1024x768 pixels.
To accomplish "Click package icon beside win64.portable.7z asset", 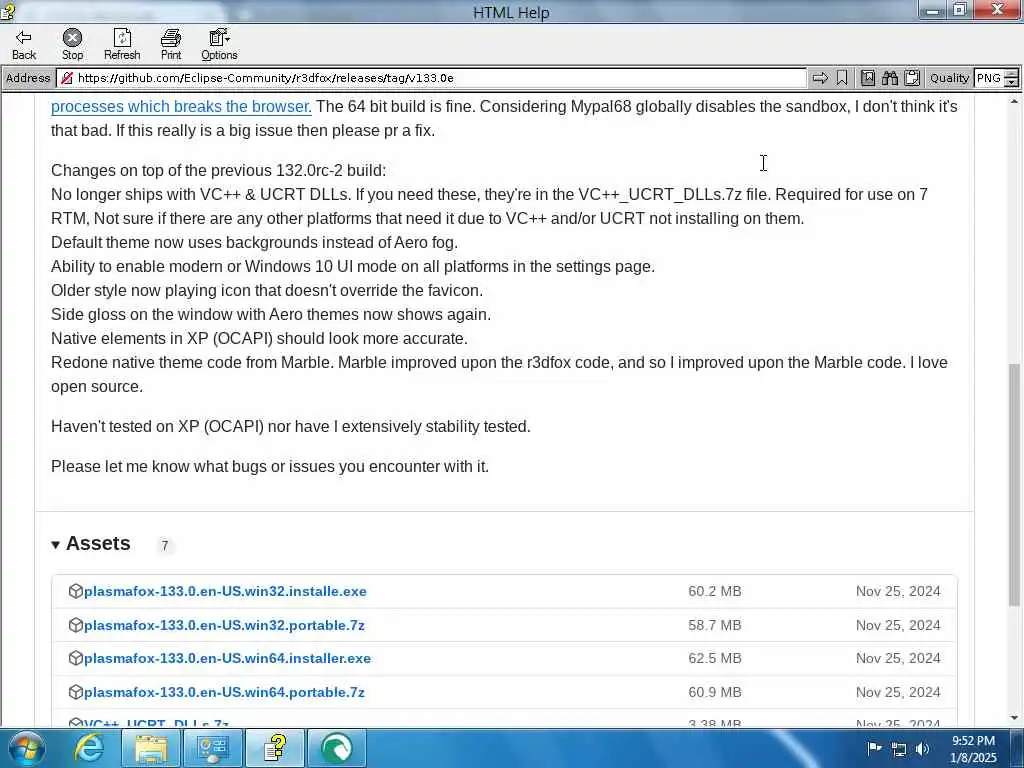I will (x=76, y=692).
